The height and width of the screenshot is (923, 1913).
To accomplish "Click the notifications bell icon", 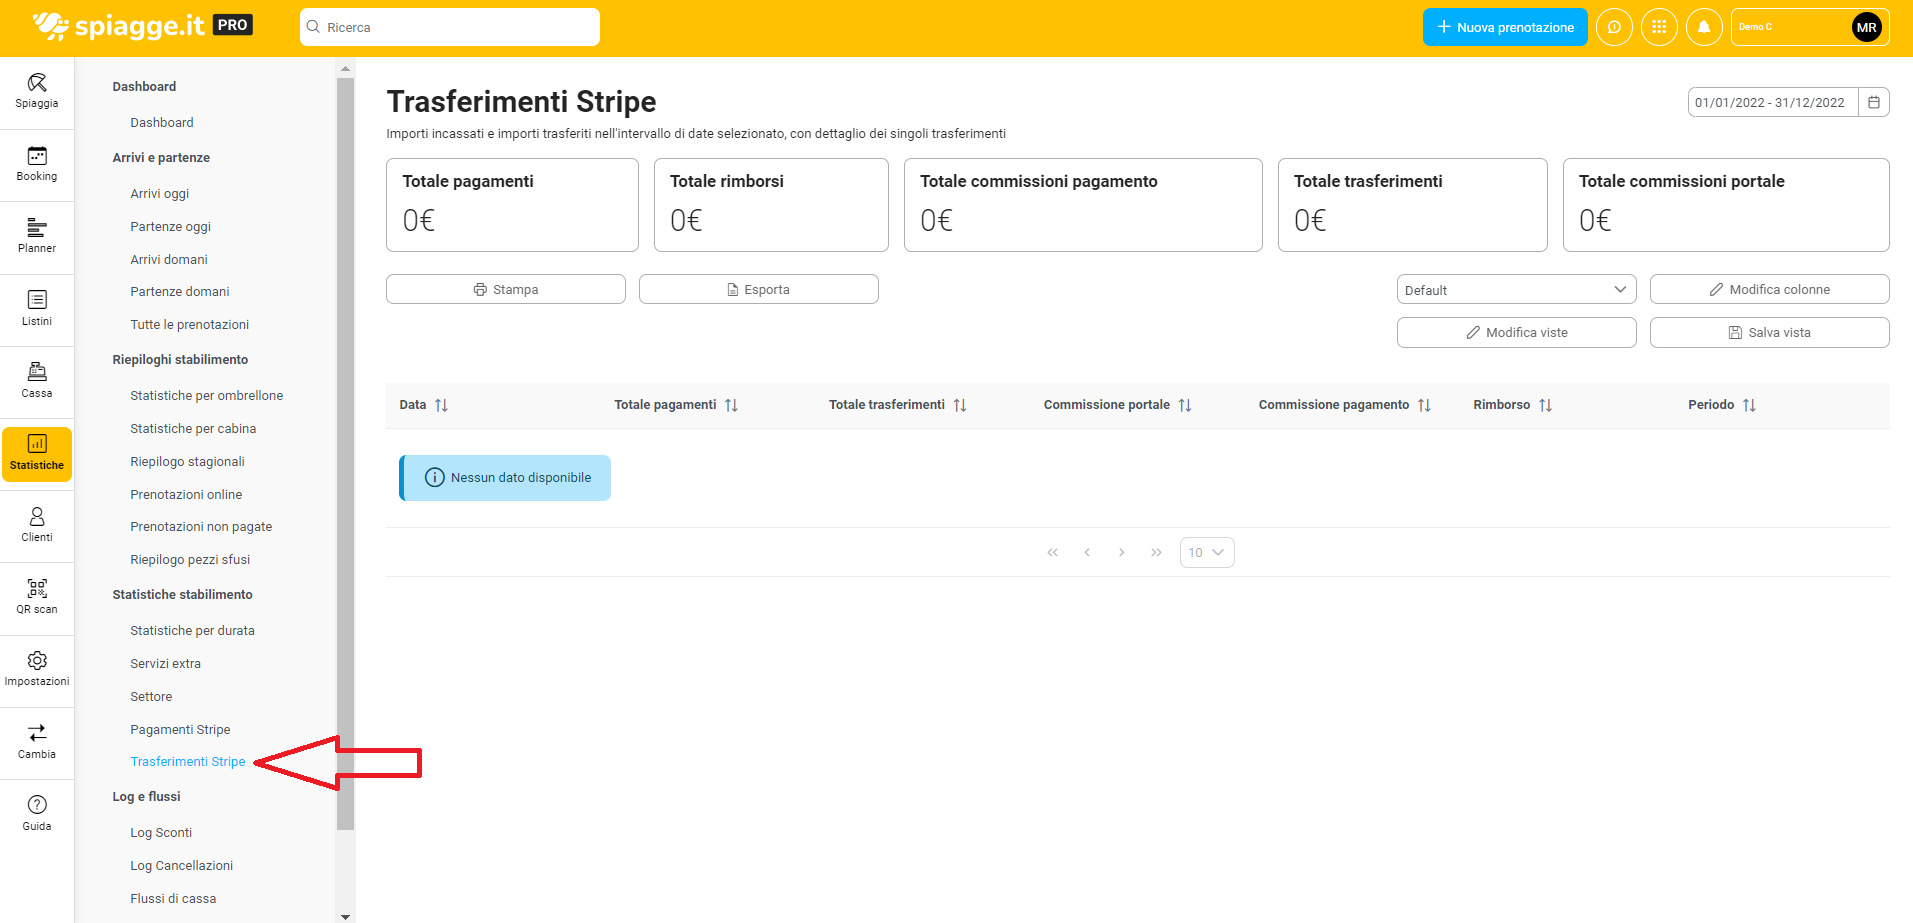I will pos(1704,27).
